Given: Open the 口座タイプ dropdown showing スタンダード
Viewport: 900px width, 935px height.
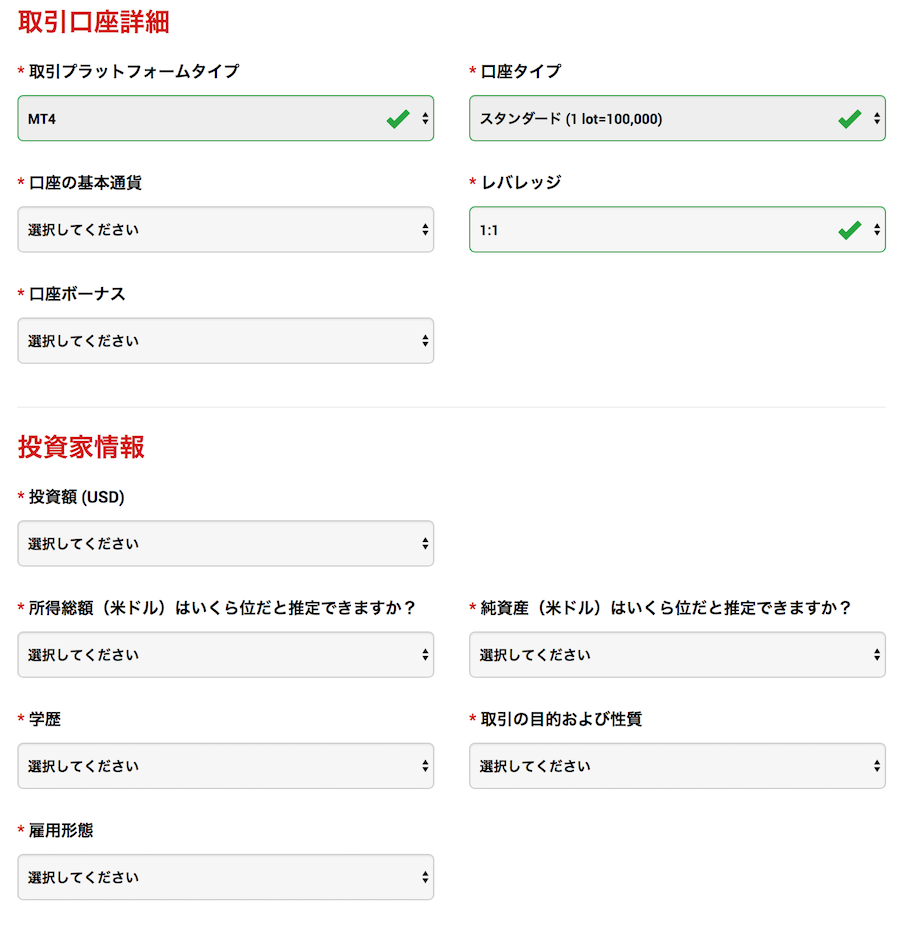Looking at the screenshot, I should [x=677, y=118].
